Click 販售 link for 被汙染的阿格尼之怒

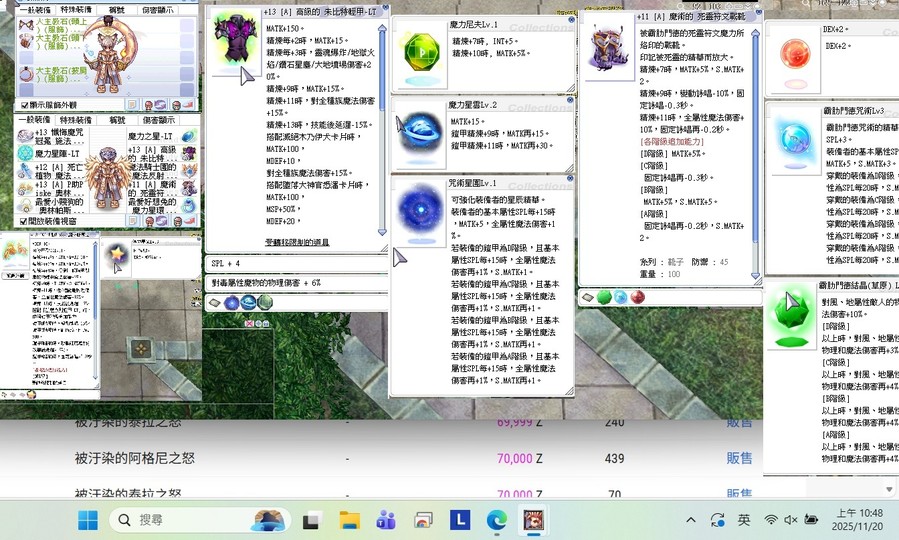[739, 458]
